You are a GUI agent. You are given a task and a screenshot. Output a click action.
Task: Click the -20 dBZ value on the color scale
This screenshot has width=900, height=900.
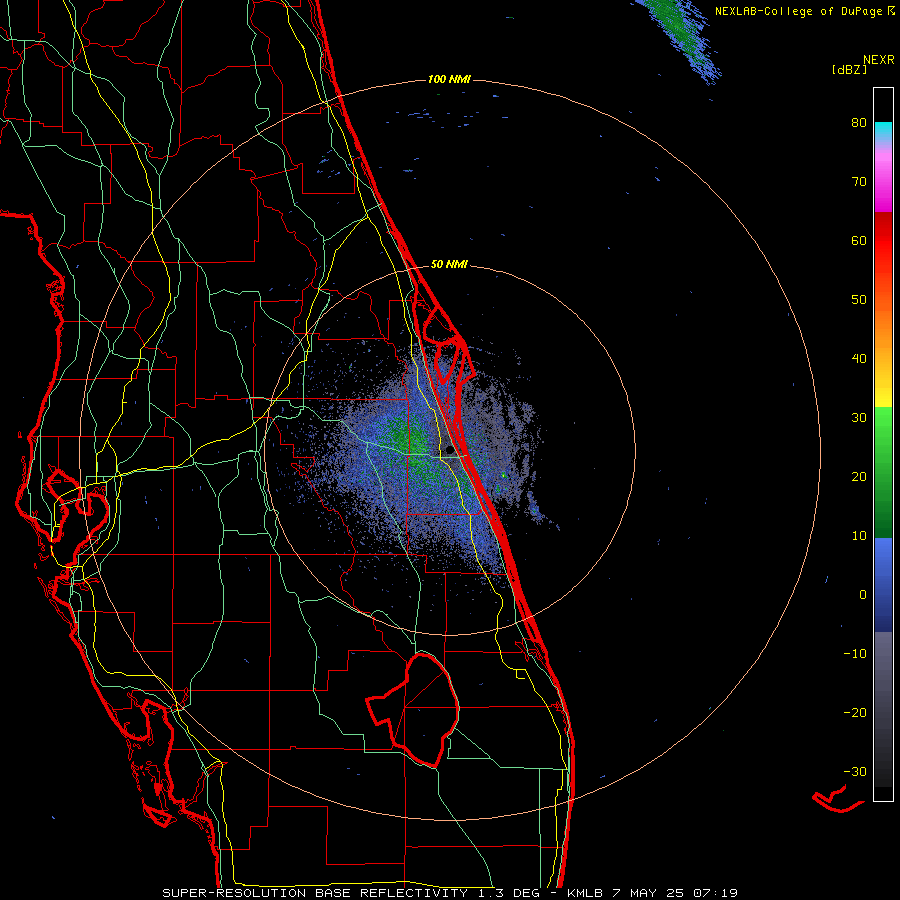coord(855,713)
